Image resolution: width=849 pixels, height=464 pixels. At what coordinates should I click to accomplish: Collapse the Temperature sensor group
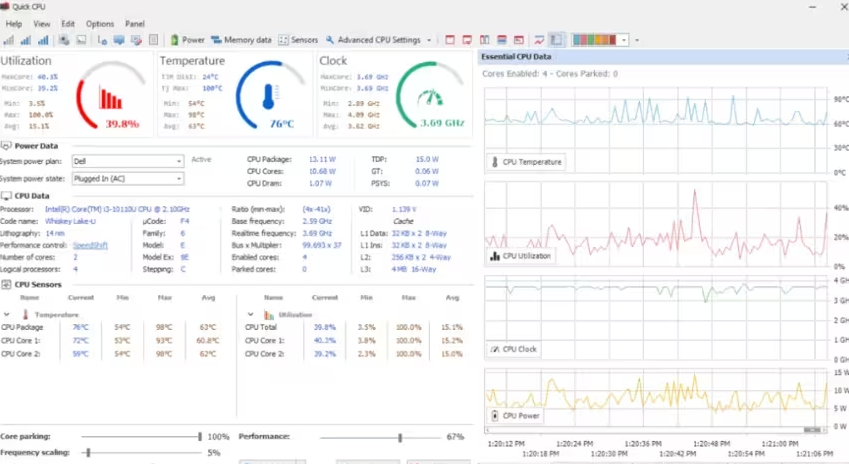(7, 313)
